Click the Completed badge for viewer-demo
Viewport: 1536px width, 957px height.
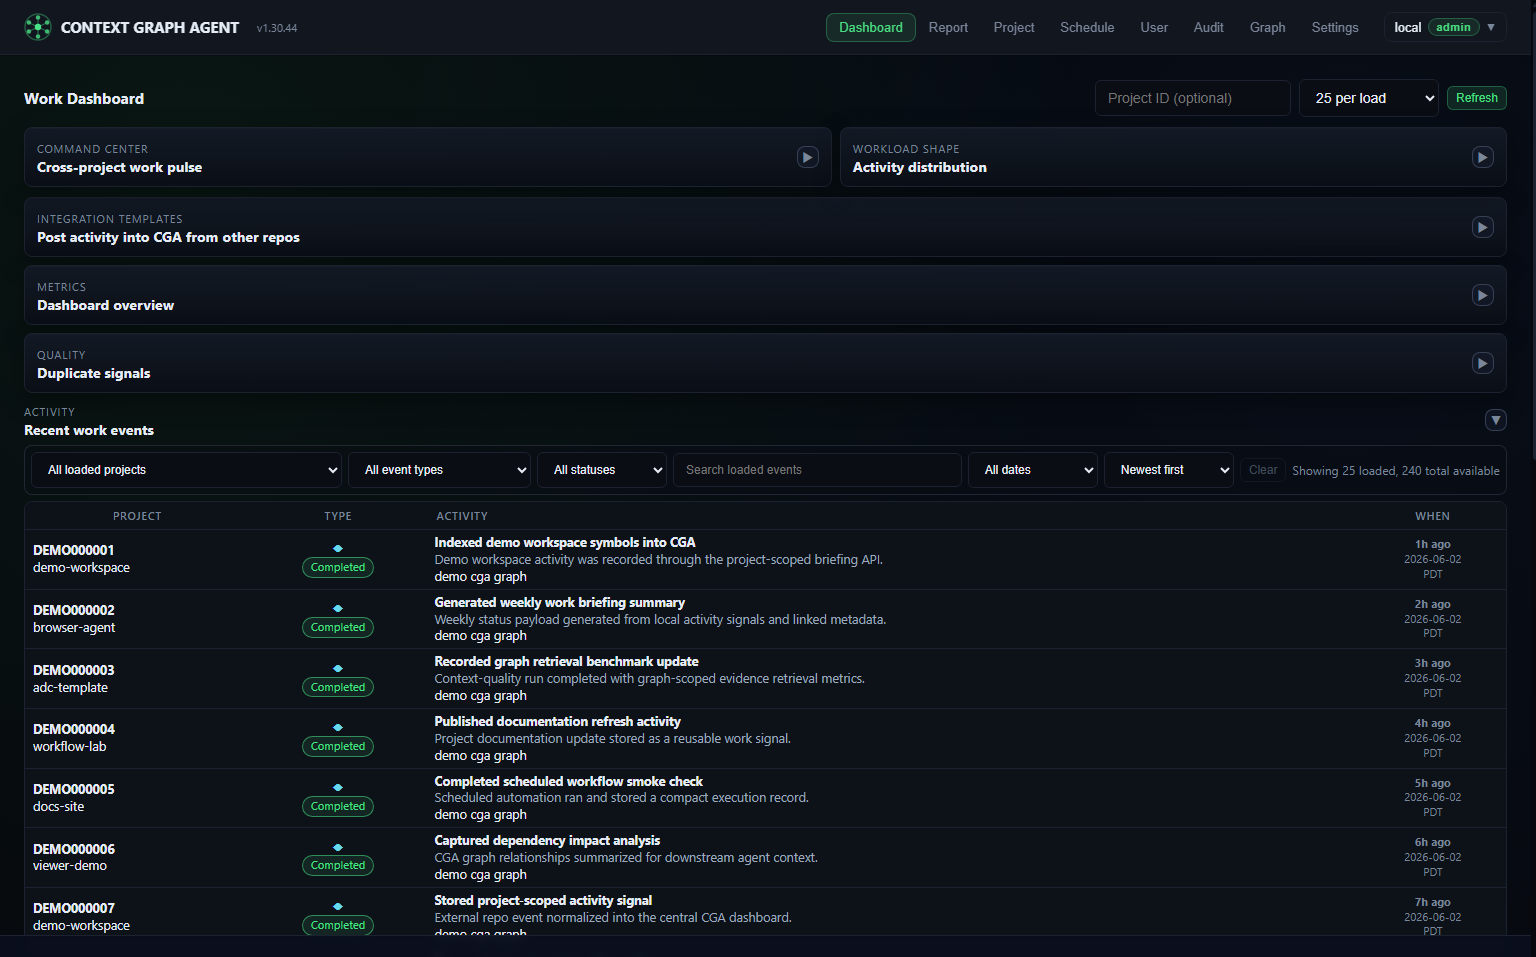(338, 865)
